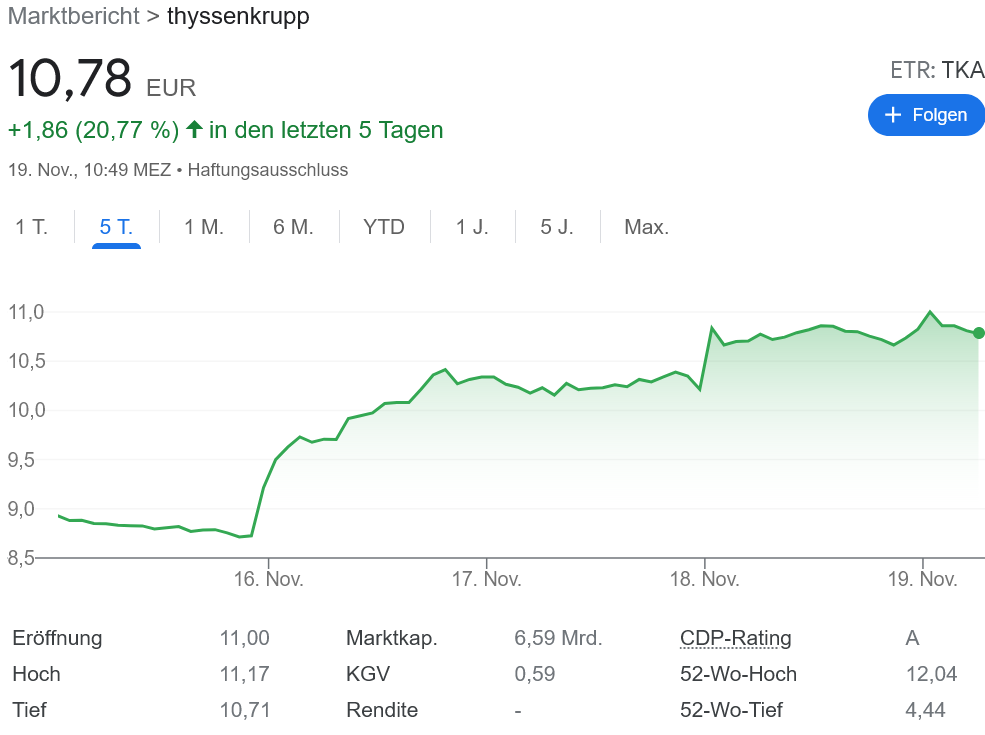
Task: Click the CDP-Rating label for details
Action: 735,638
